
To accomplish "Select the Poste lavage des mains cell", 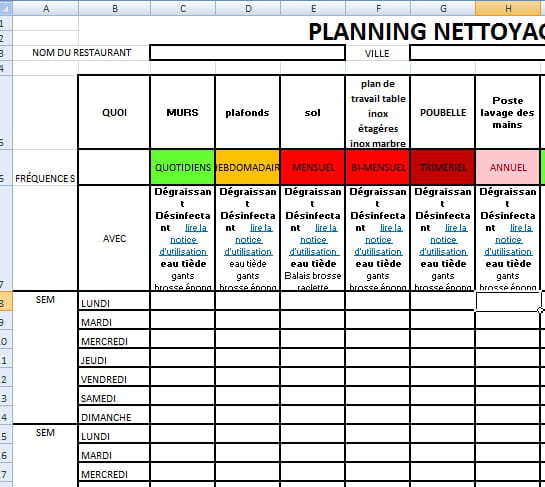I will [507, 112].
